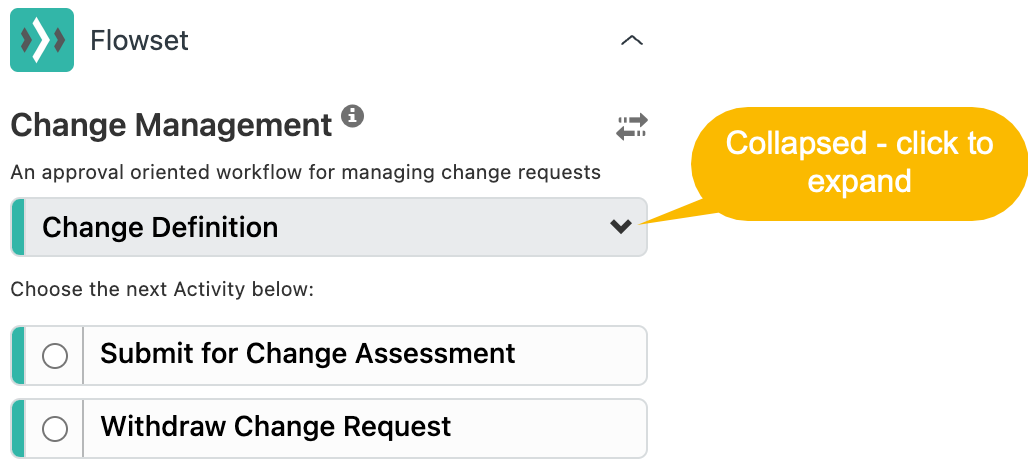Click the Change Definition status bar
Screen dimensions: 1028x470
(x=329, y=227)
